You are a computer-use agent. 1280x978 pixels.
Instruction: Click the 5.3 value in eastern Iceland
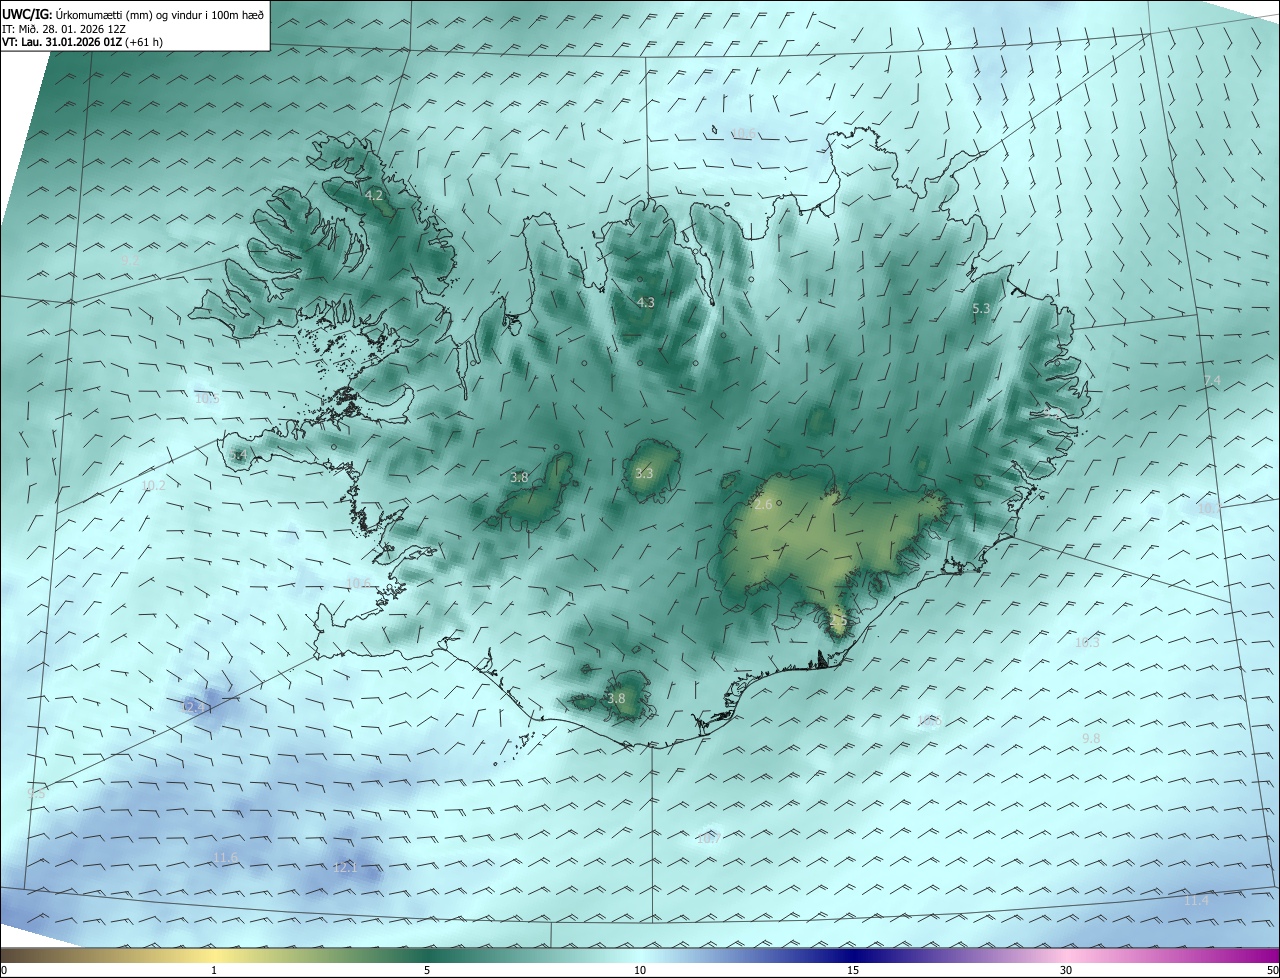click(x=981, y=309)
